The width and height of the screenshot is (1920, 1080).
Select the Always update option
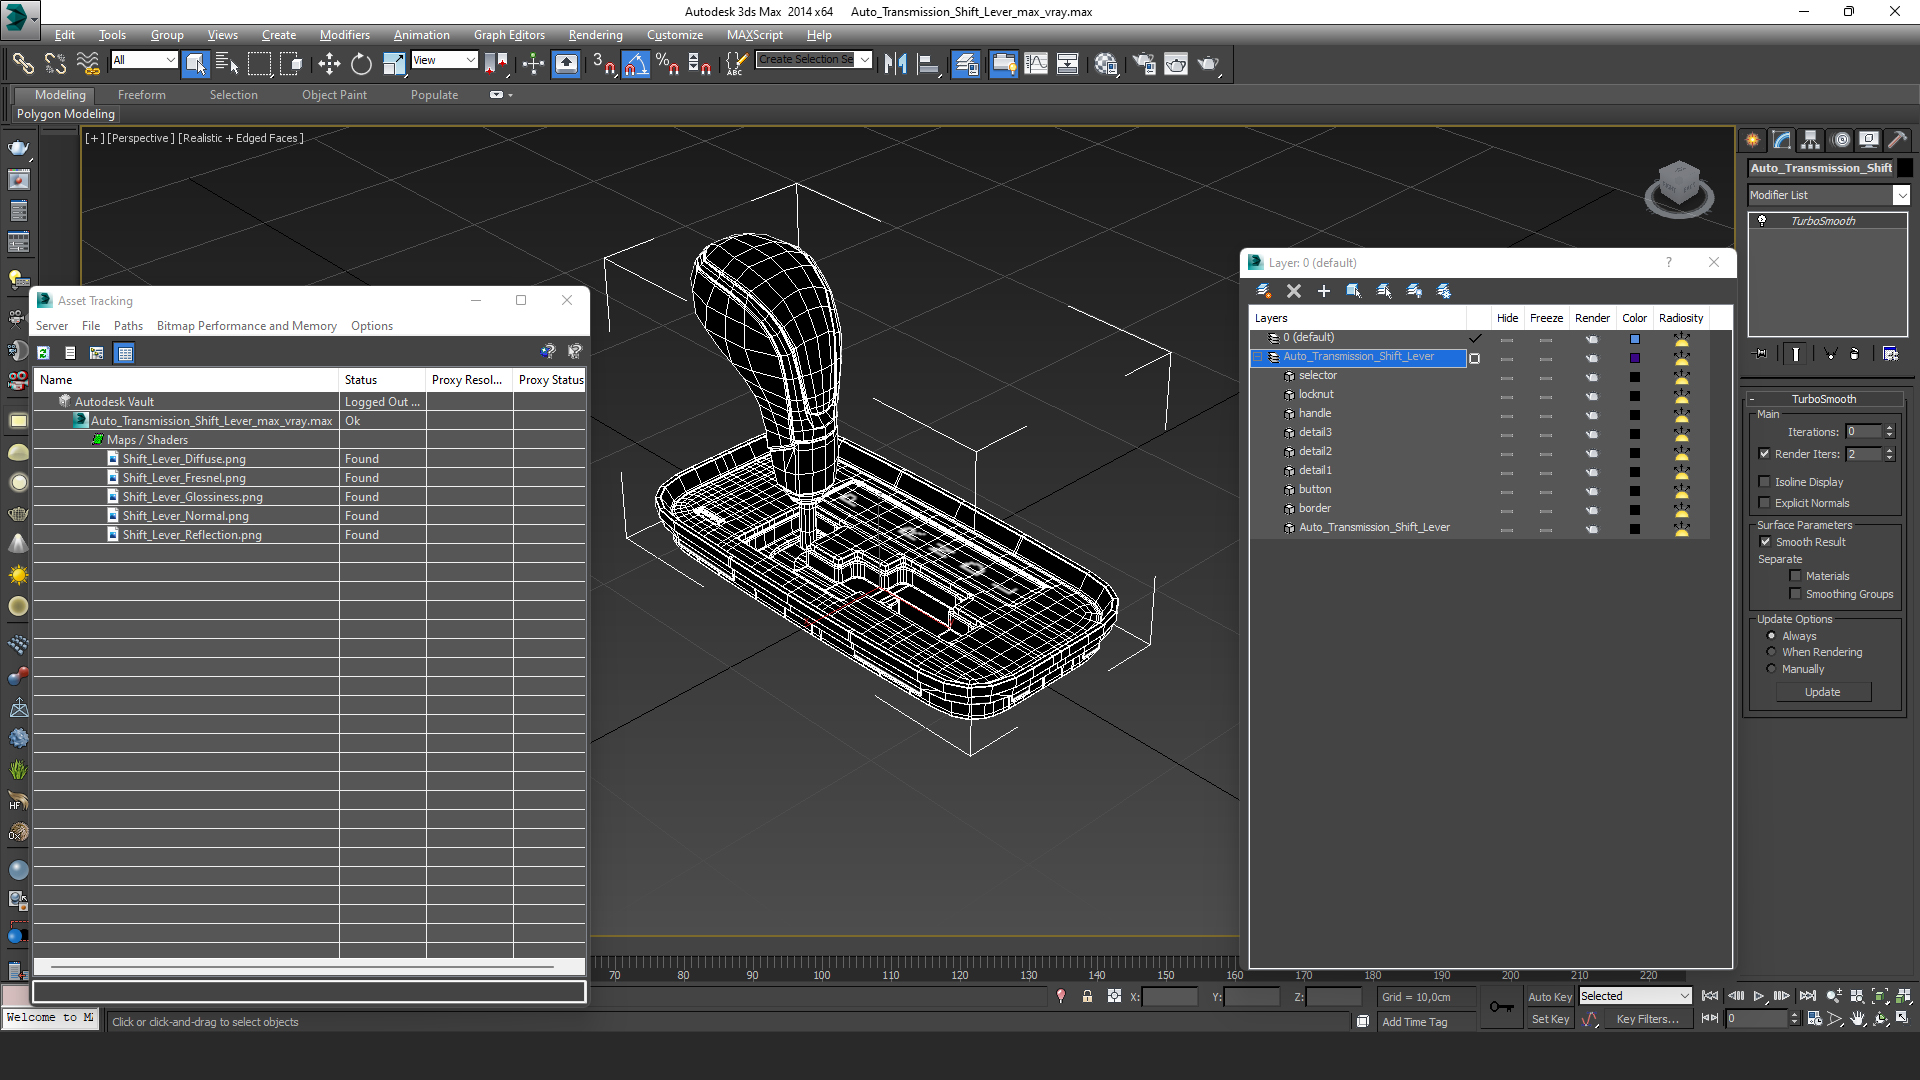coord(1772,636)
